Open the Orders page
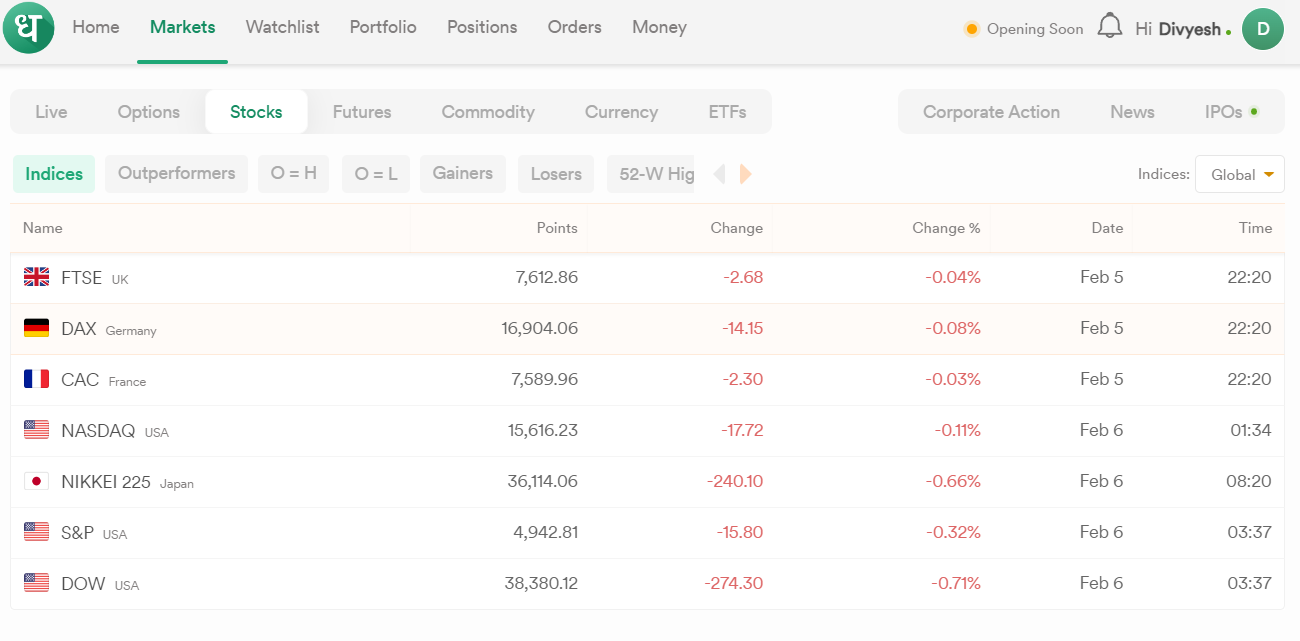Viewport: 1300px width, 641px height. click(x=575, y=27)
